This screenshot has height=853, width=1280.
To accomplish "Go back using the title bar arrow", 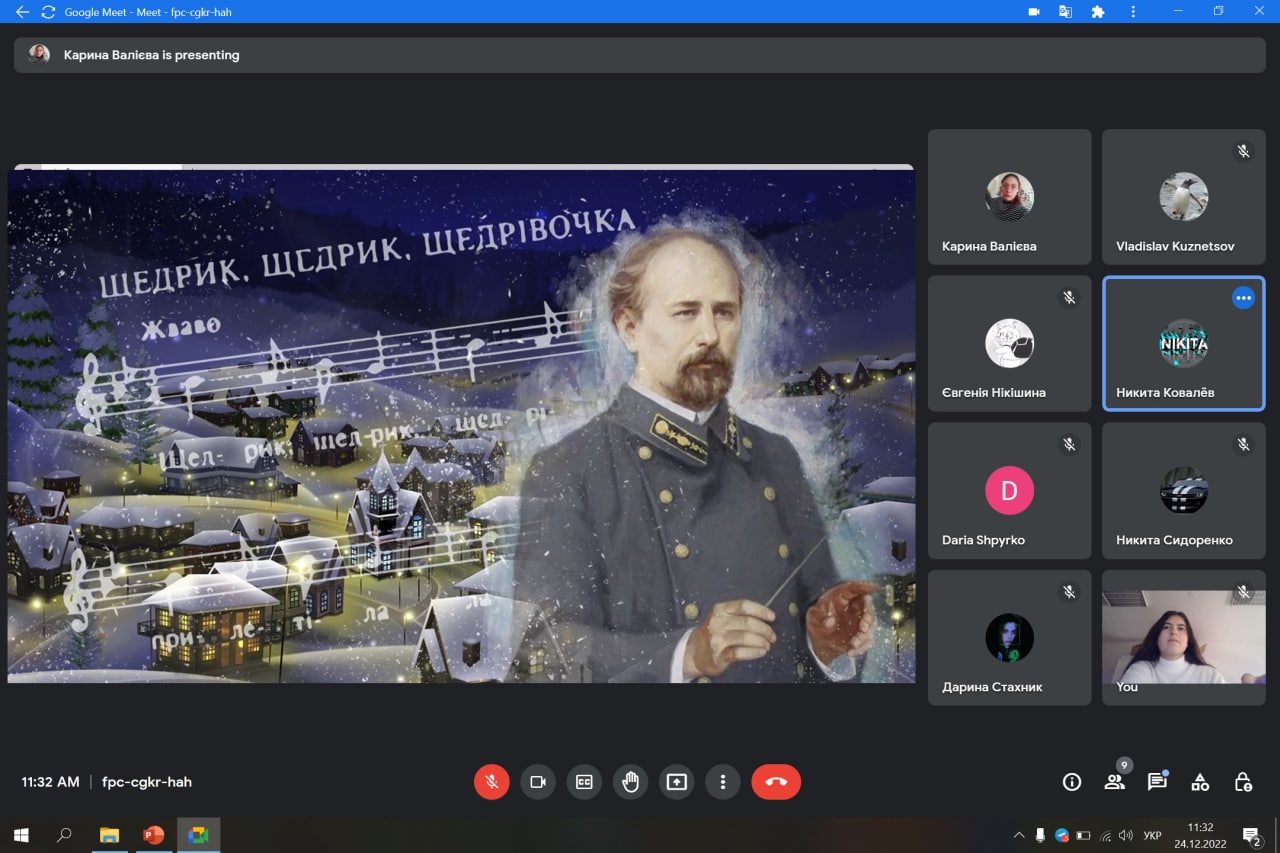I will click(x=22, y=12).
